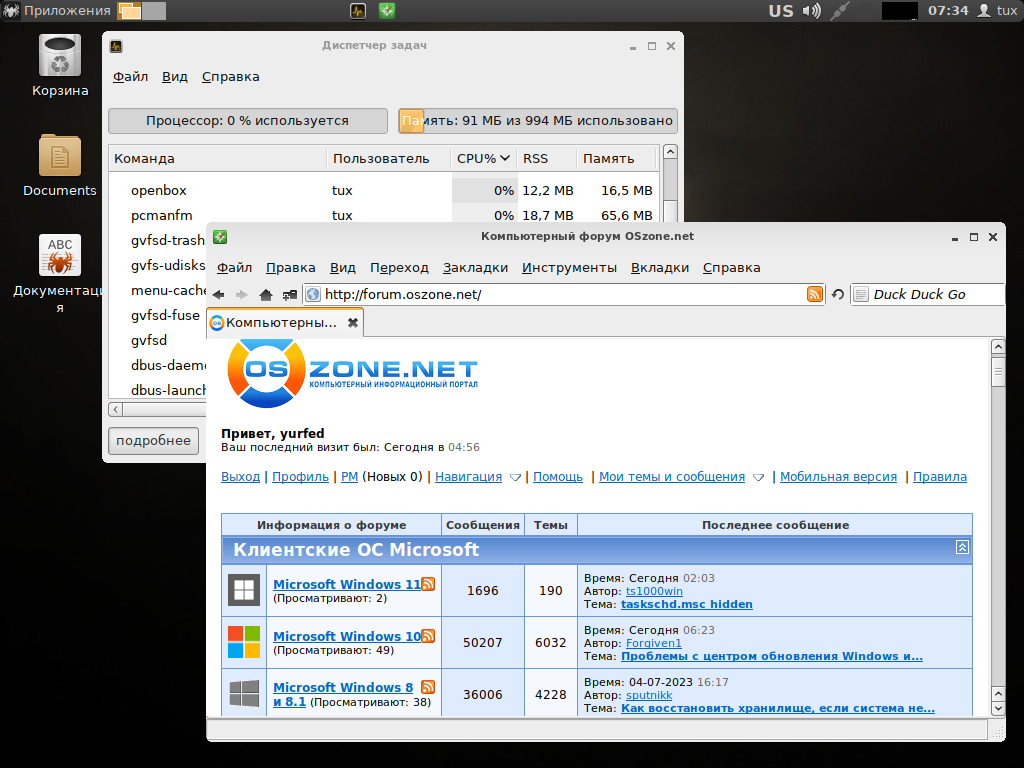The height and width of the screenshot is (768, 1024).
Task: Click the Duck Duck Go search field
Action: point(927,295)
